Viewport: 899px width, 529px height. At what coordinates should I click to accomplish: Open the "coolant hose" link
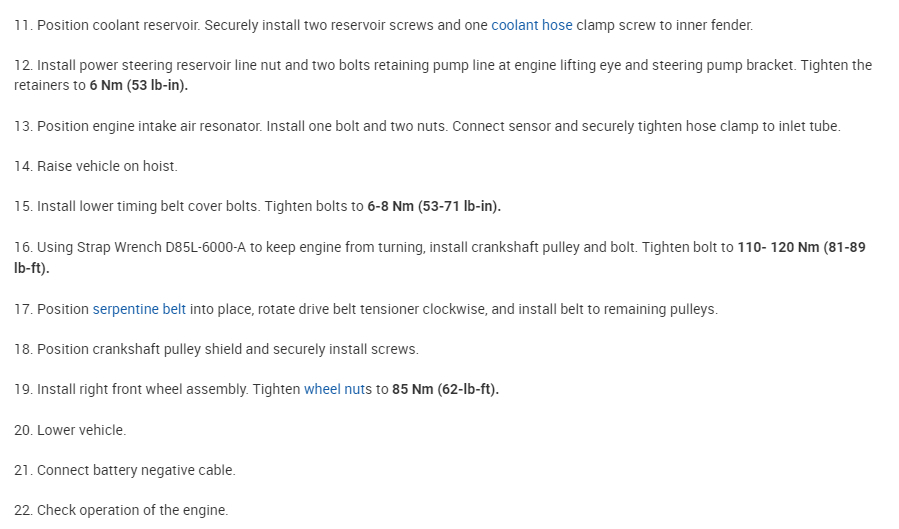[x=531, y=24]
